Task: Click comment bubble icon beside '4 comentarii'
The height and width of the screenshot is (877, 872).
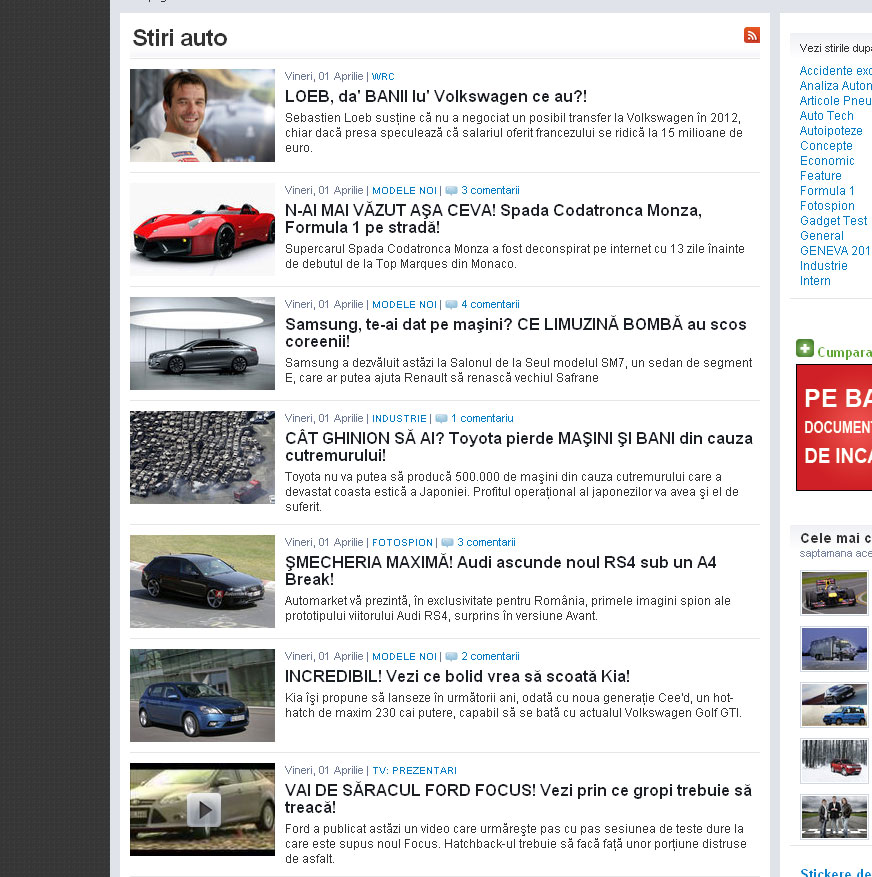Action: coord(451,305)
